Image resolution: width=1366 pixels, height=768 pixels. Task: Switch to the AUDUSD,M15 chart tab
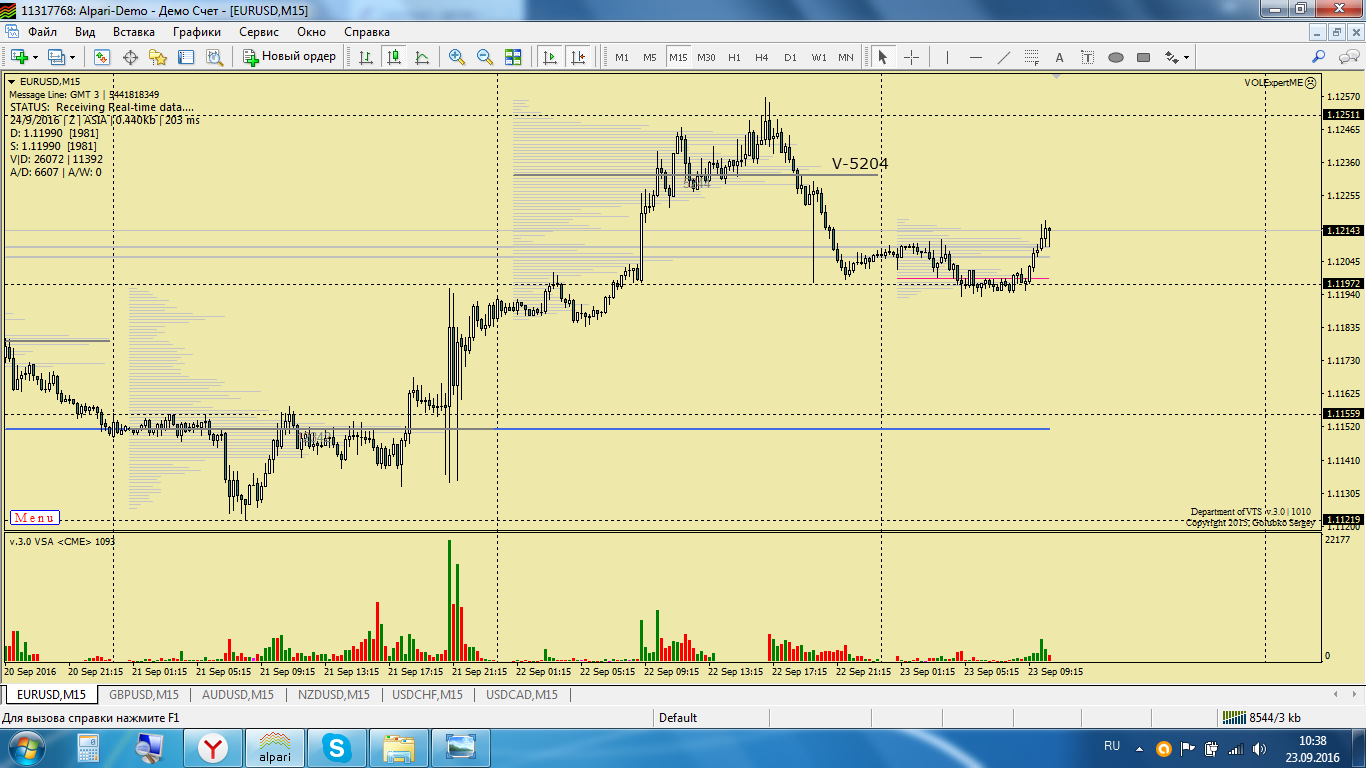(238, 694)
